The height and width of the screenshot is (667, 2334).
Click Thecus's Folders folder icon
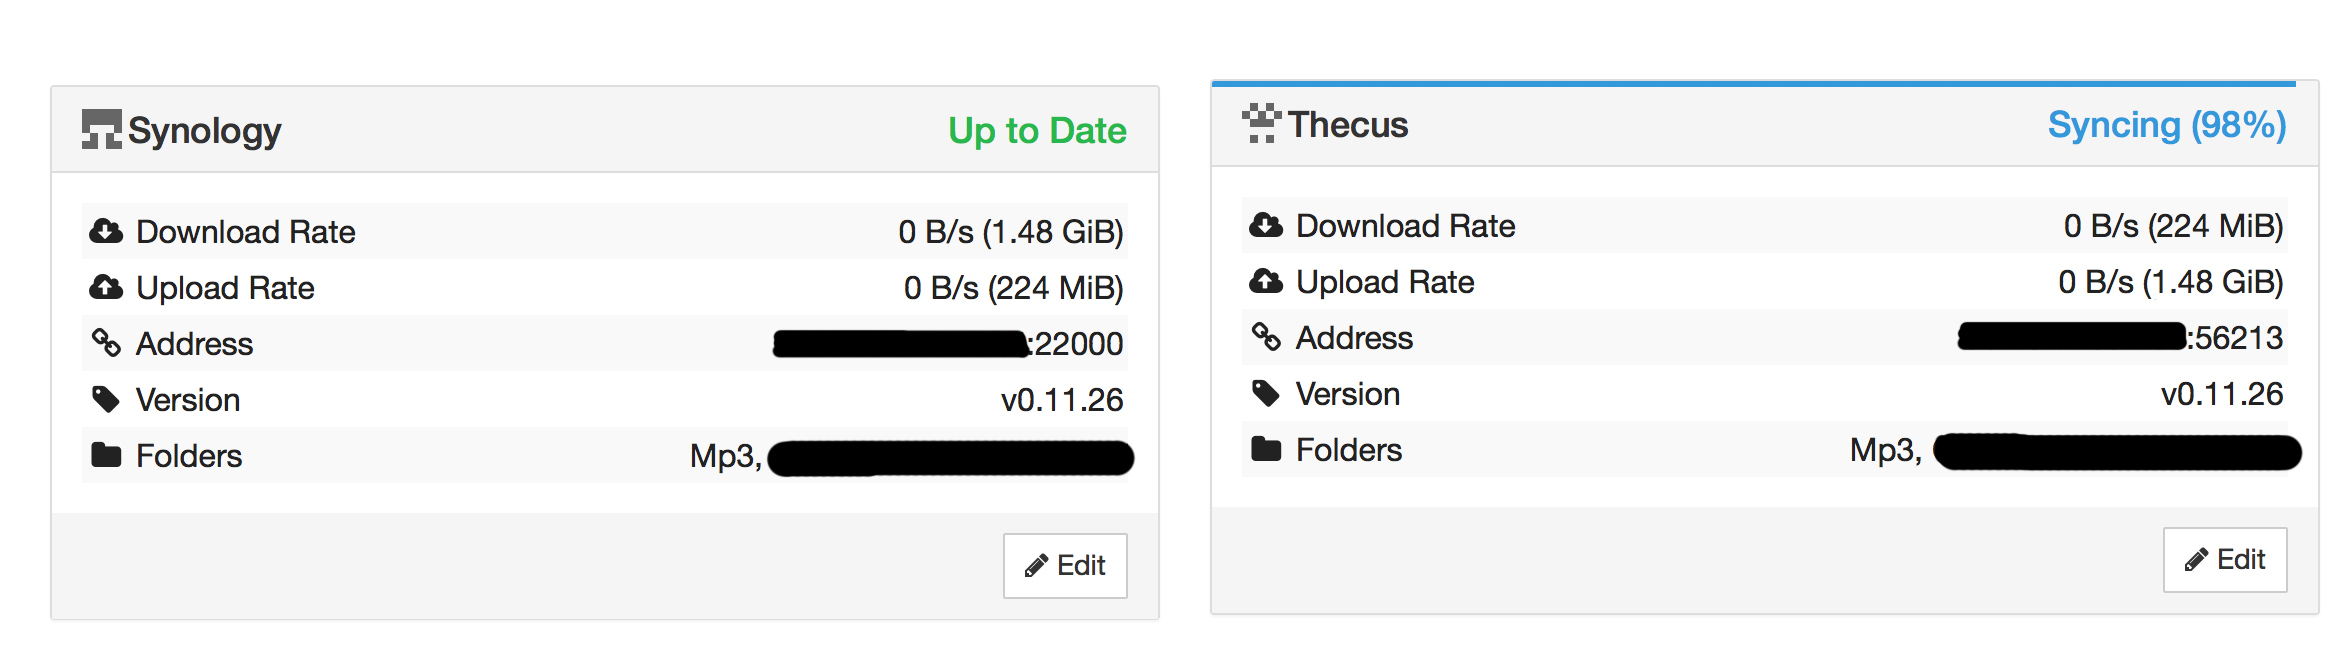[1266, 450]
